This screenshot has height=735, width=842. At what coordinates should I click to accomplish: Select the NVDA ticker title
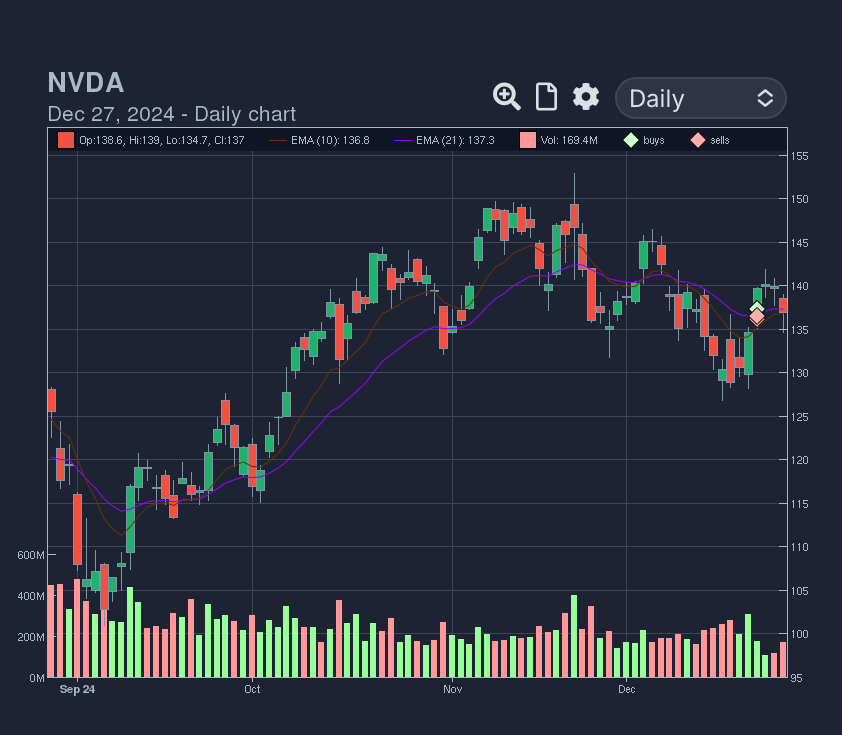pos(86,83)
